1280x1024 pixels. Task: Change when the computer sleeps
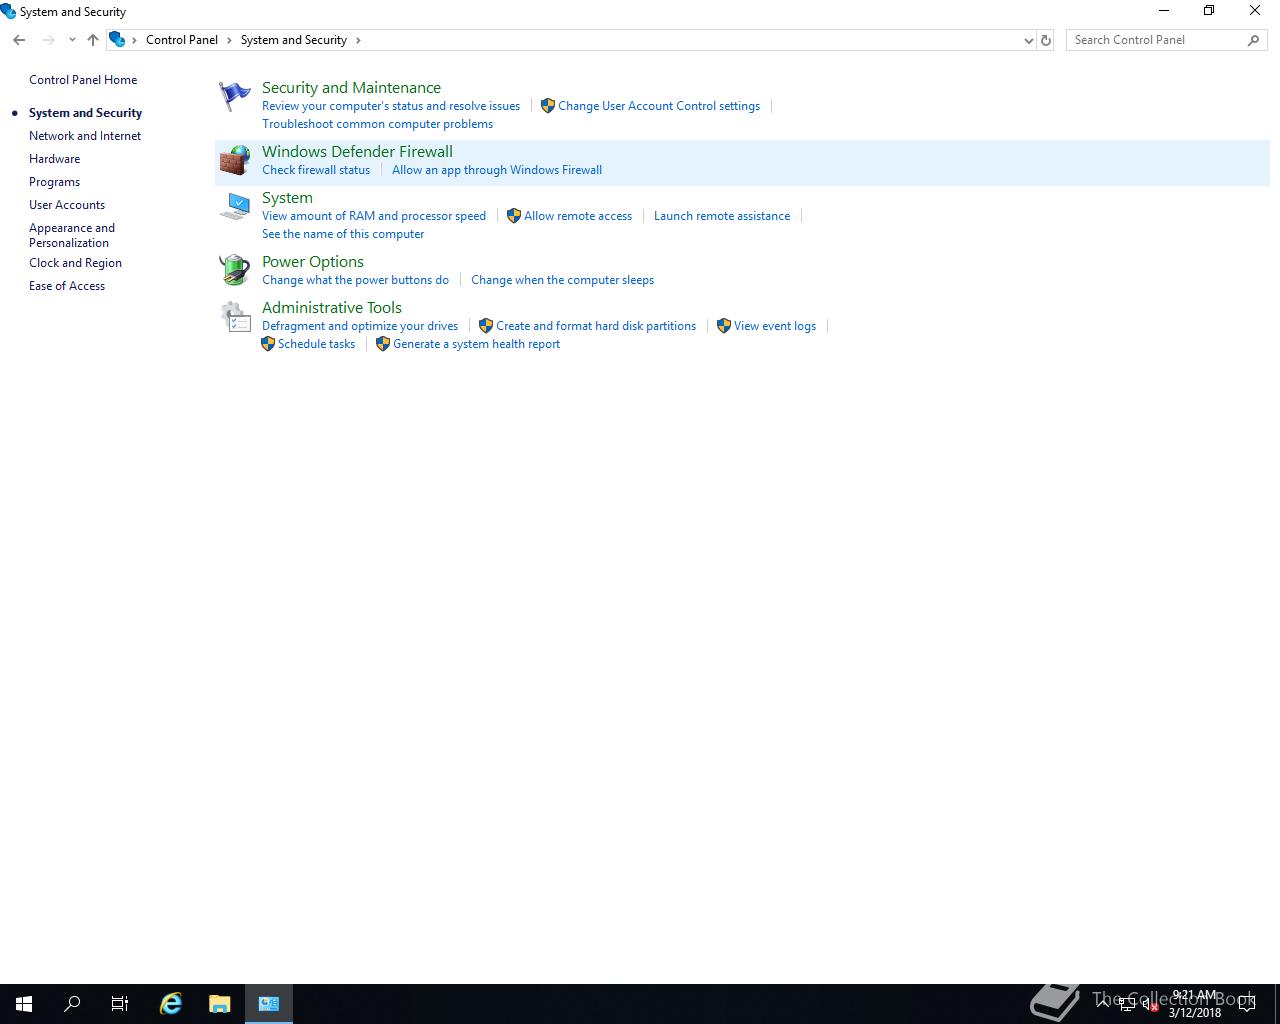click(562, 280)
